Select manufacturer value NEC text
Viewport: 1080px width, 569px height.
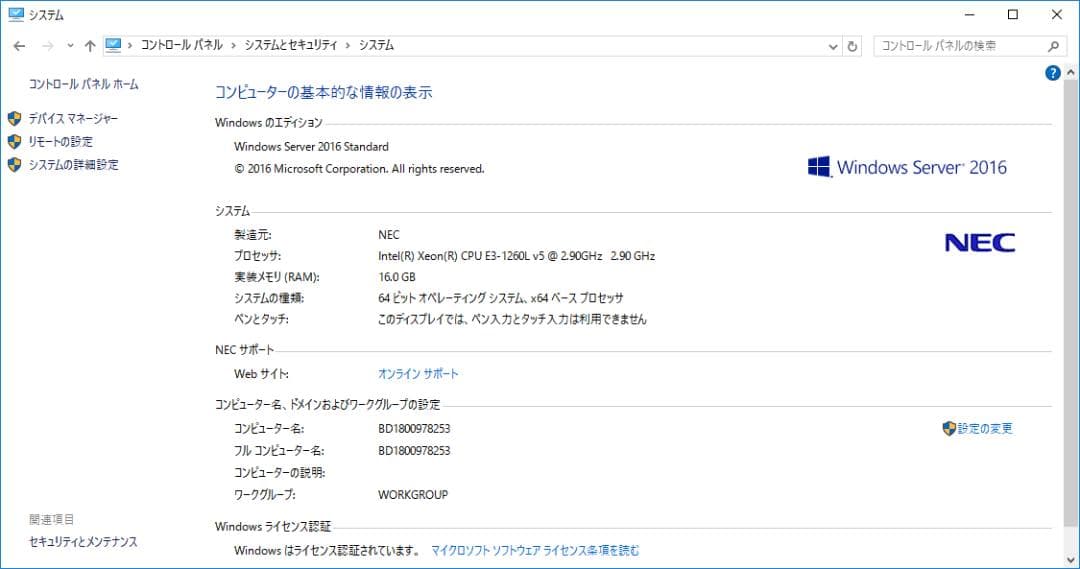[388, 235]
